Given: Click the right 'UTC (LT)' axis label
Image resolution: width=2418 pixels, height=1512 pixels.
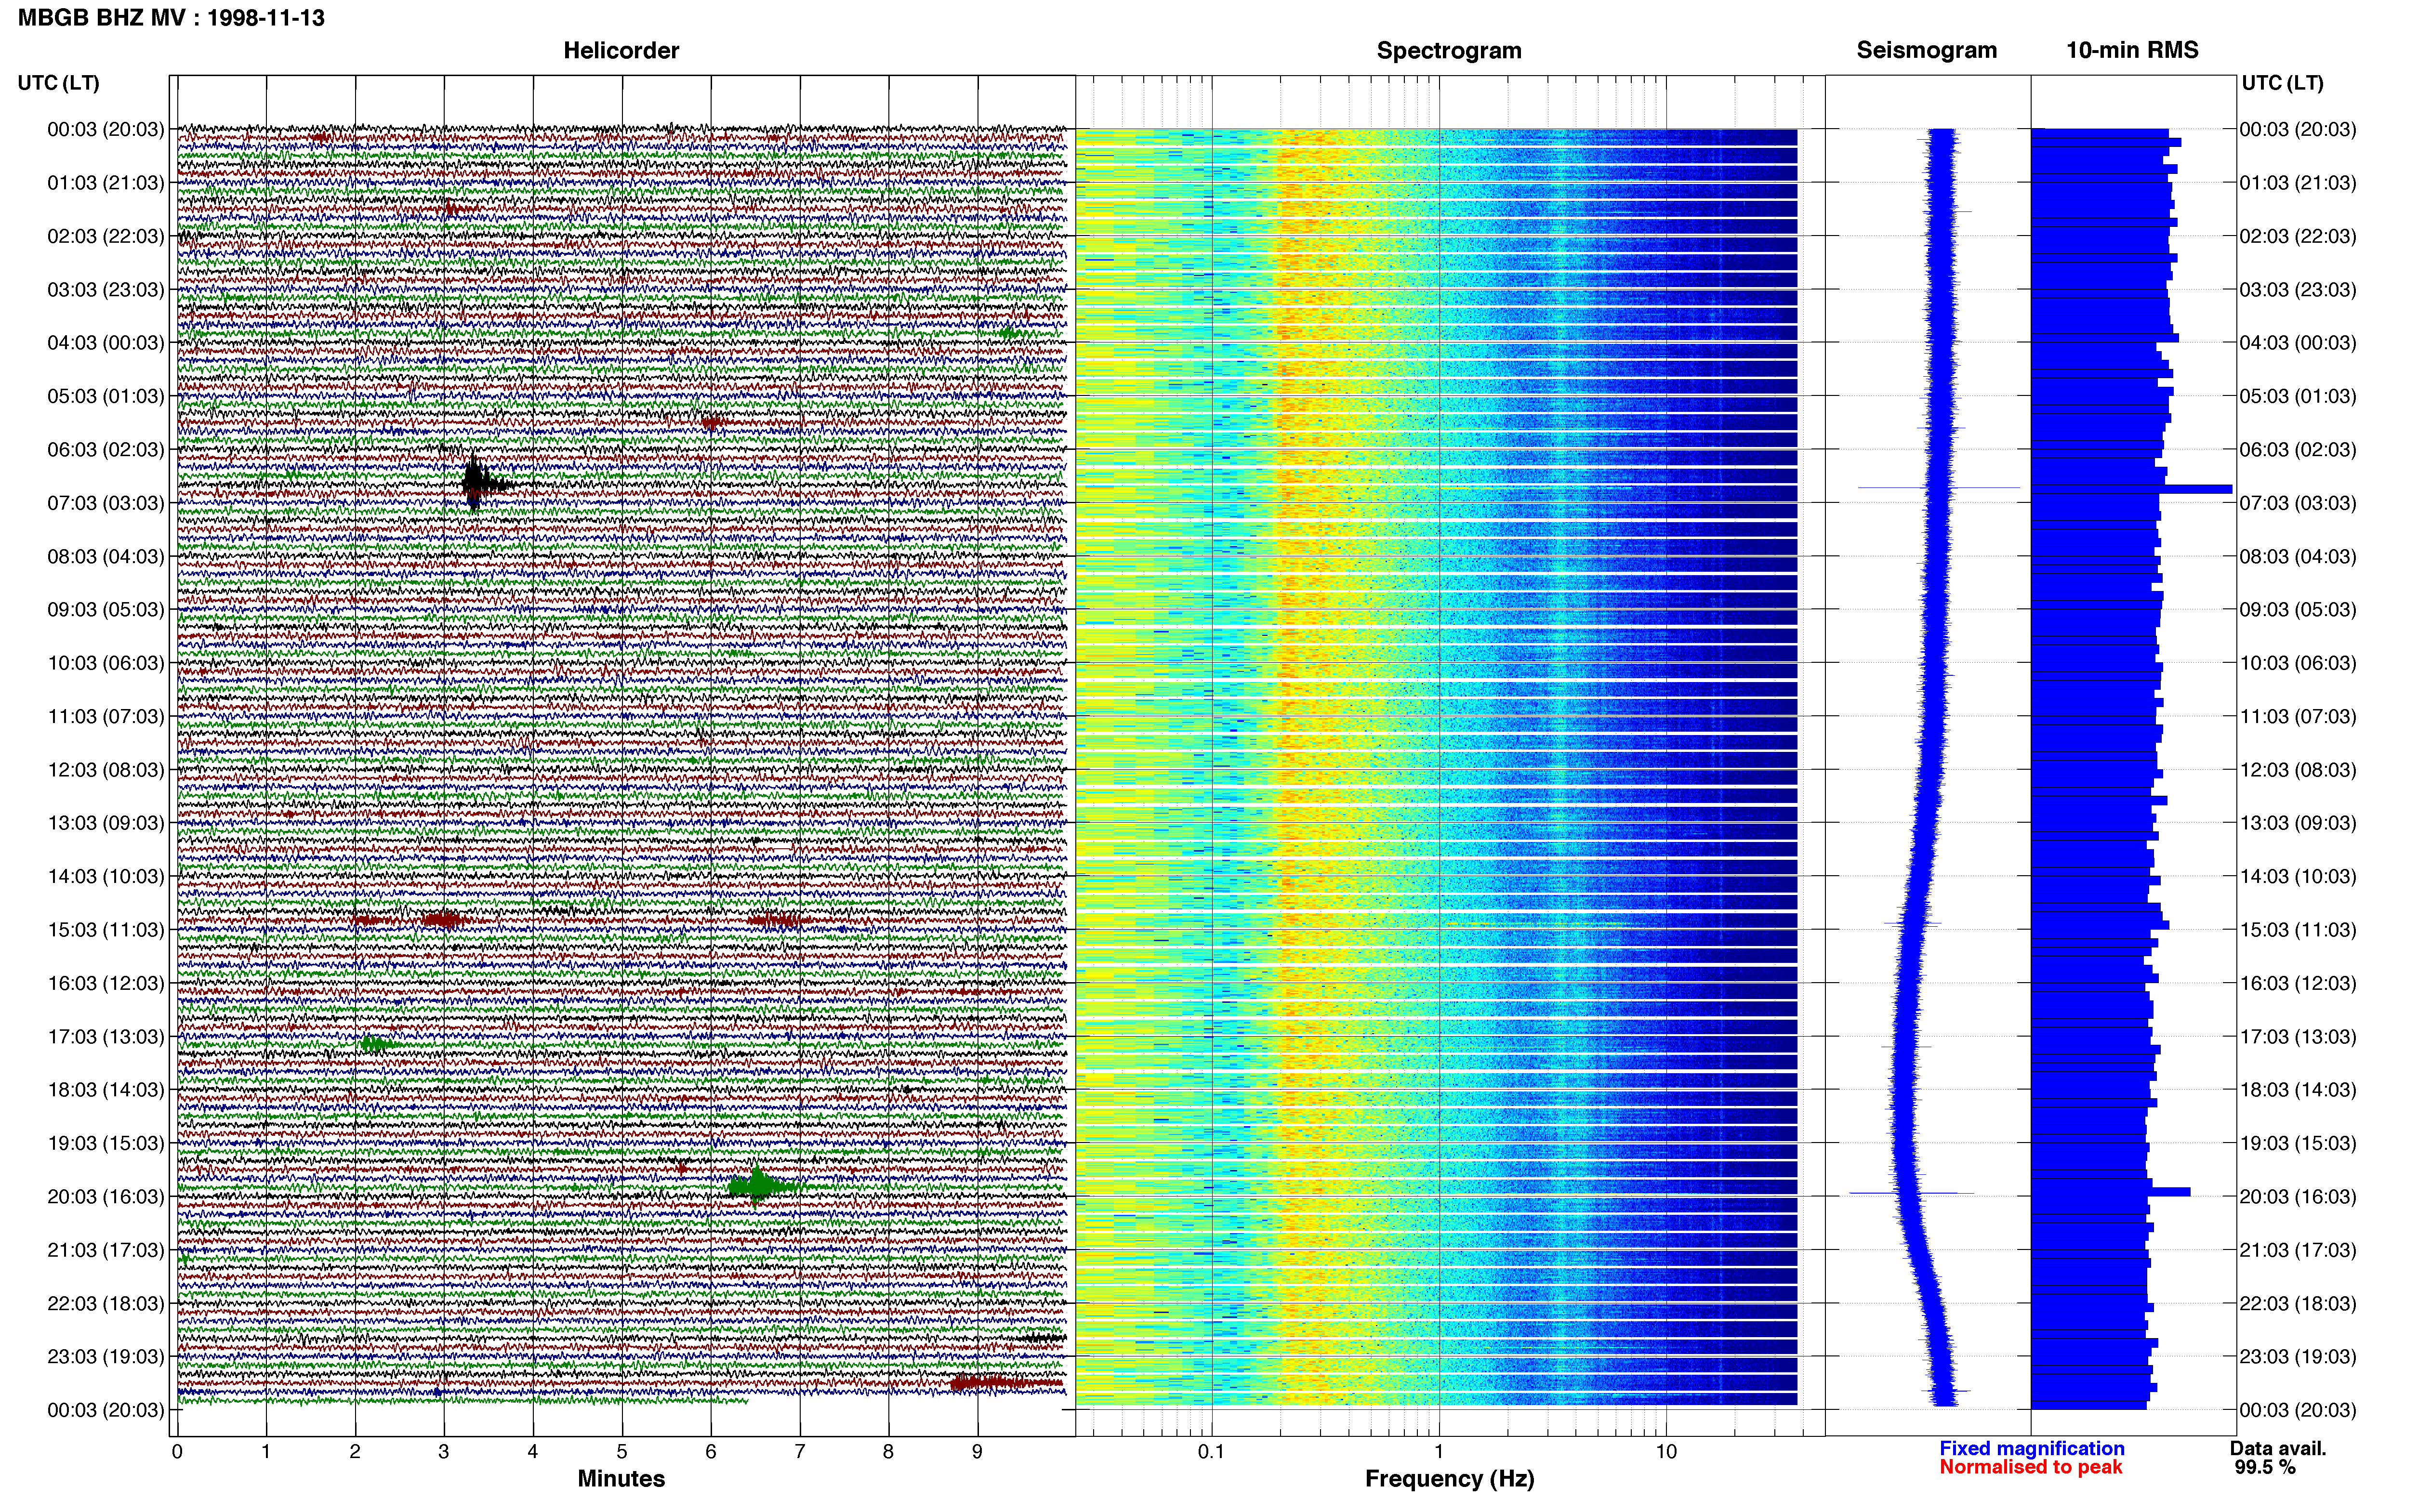Looking at the screenshot, I should pyautogui.click(x=2282, y=82).
